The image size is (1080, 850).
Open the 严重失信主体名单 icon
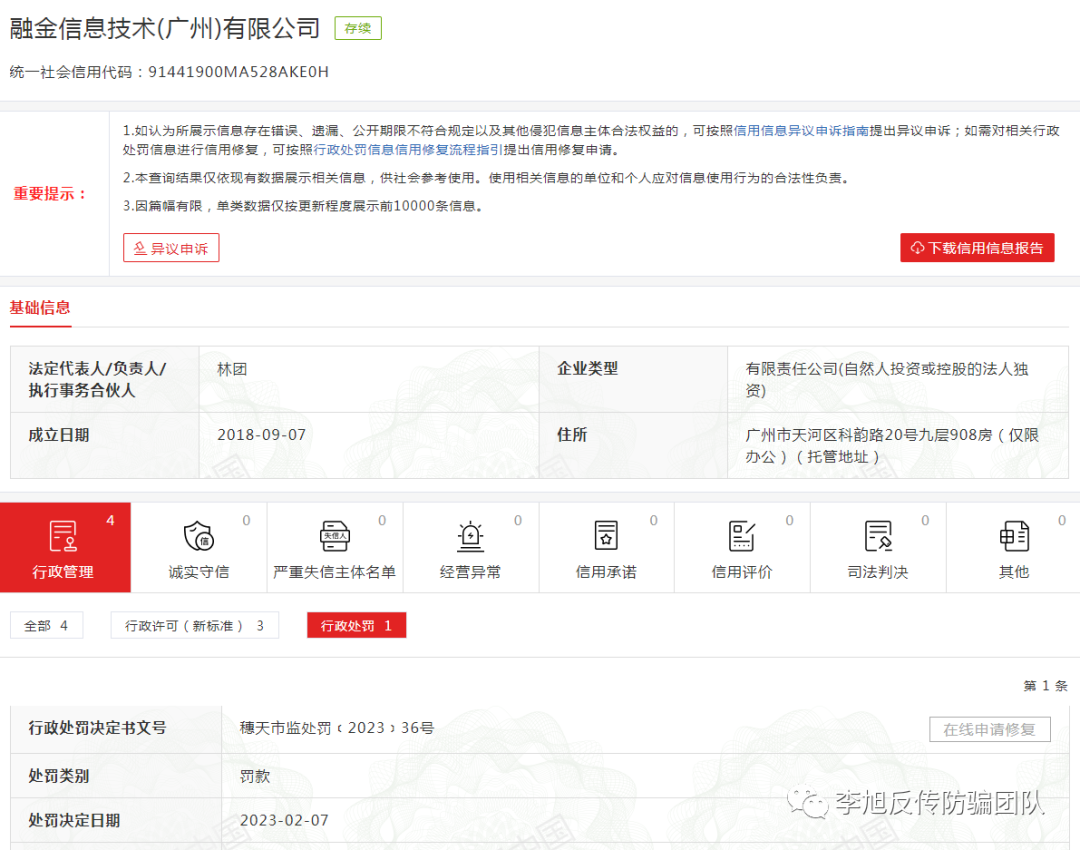[335, 536]
